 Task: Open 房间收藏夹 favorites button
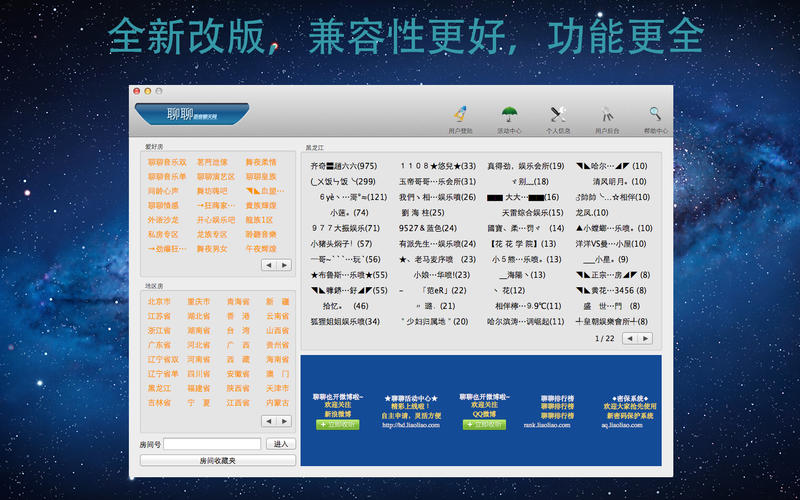tap(217, 460)
